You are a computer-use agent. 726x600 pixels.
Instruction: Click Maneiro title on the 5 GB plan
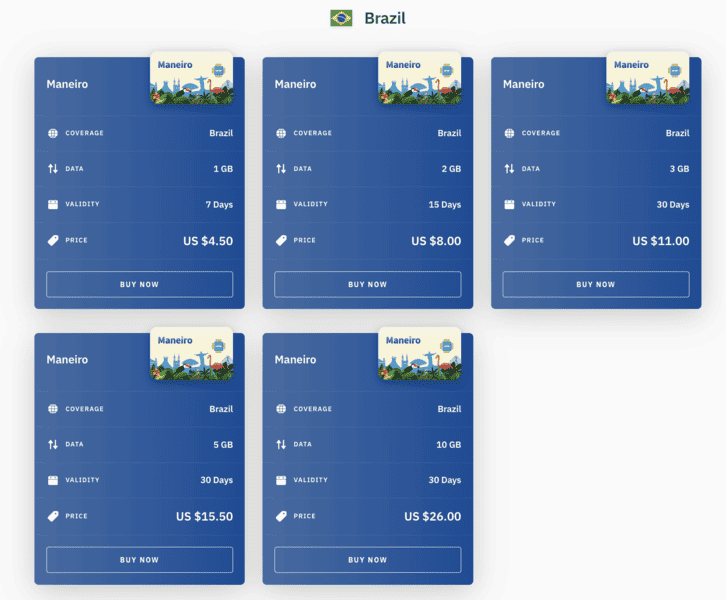[67, 360]
